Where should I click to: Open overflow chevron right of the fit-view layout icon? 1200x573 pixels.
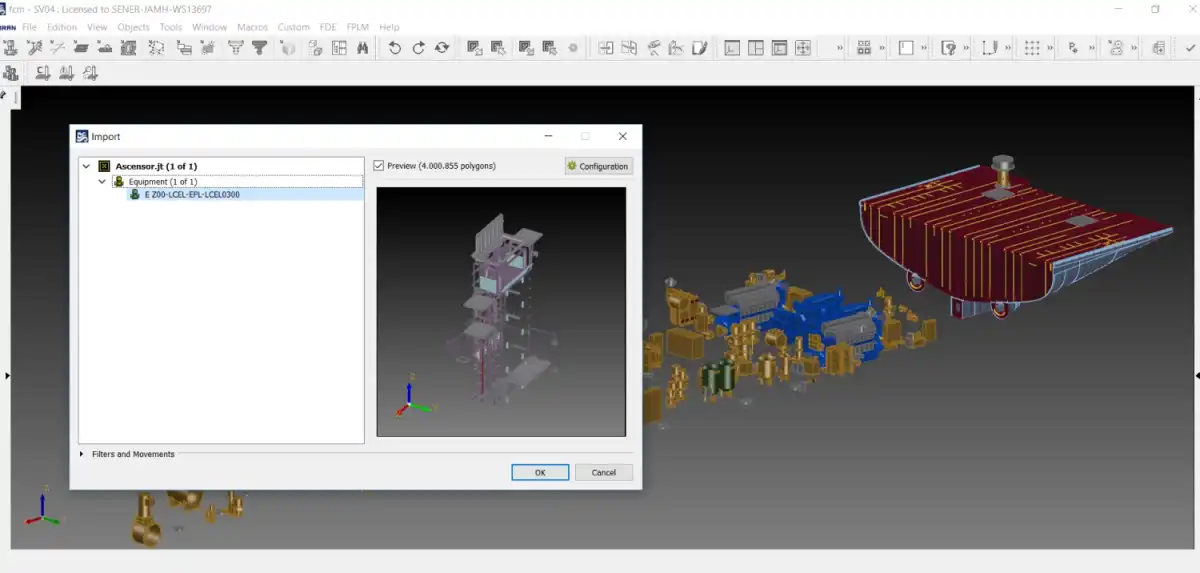coord(840,48)
